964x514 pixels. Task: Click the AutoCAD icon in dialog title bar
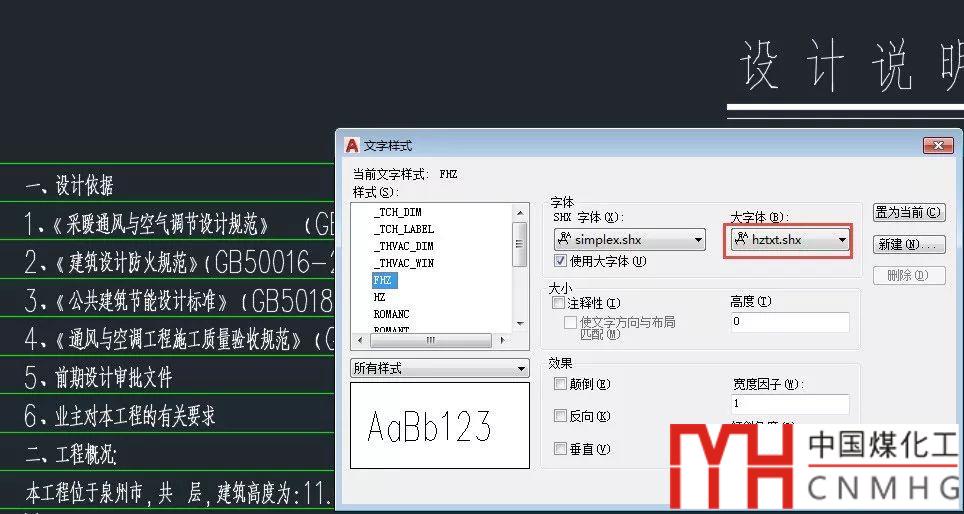[351, 146]
